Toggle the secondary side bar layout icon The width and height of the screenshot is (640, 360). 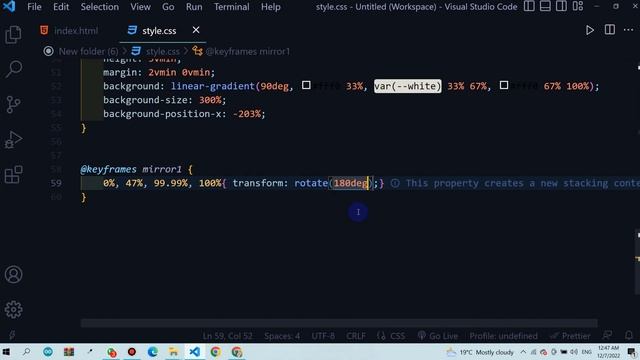pyautogui.click(x=561, y=7)
